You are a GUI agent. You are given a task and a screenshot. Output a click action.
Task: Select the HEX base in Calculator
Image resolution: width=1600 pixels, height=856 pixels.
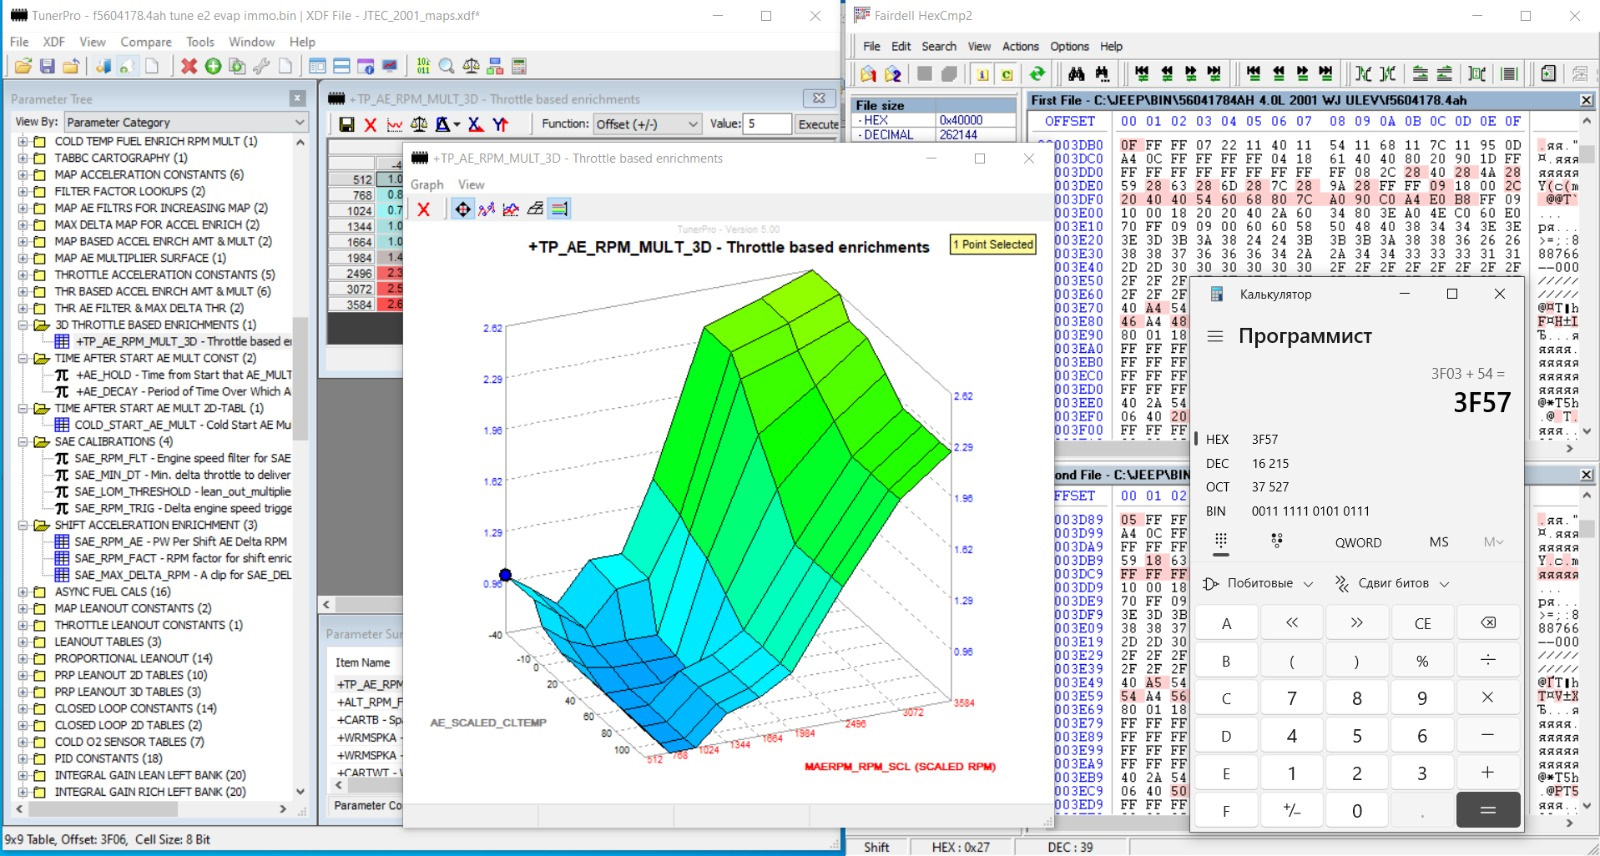(x=1217, y=439)
